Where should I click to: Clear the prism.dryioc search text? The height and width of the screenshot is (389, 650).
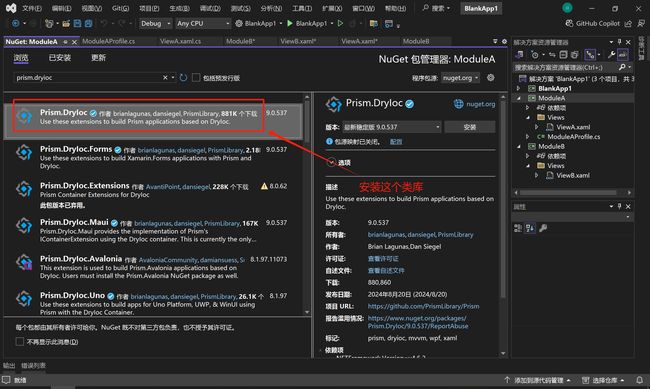tap(165, 78)
